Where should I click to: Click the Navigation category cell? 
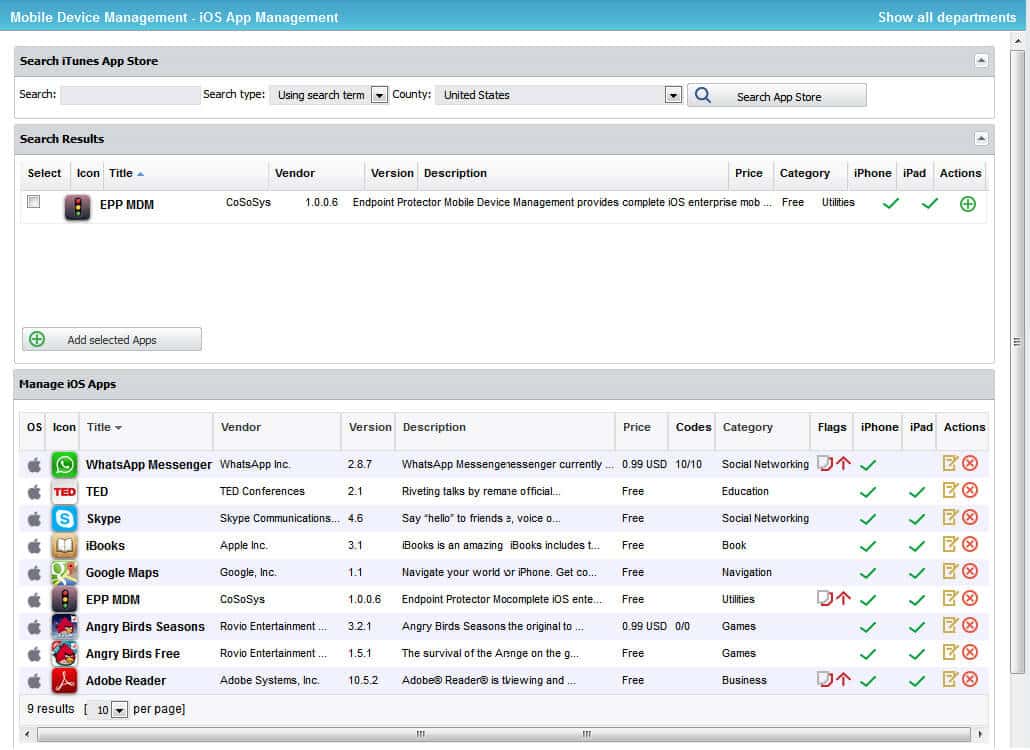746,572
